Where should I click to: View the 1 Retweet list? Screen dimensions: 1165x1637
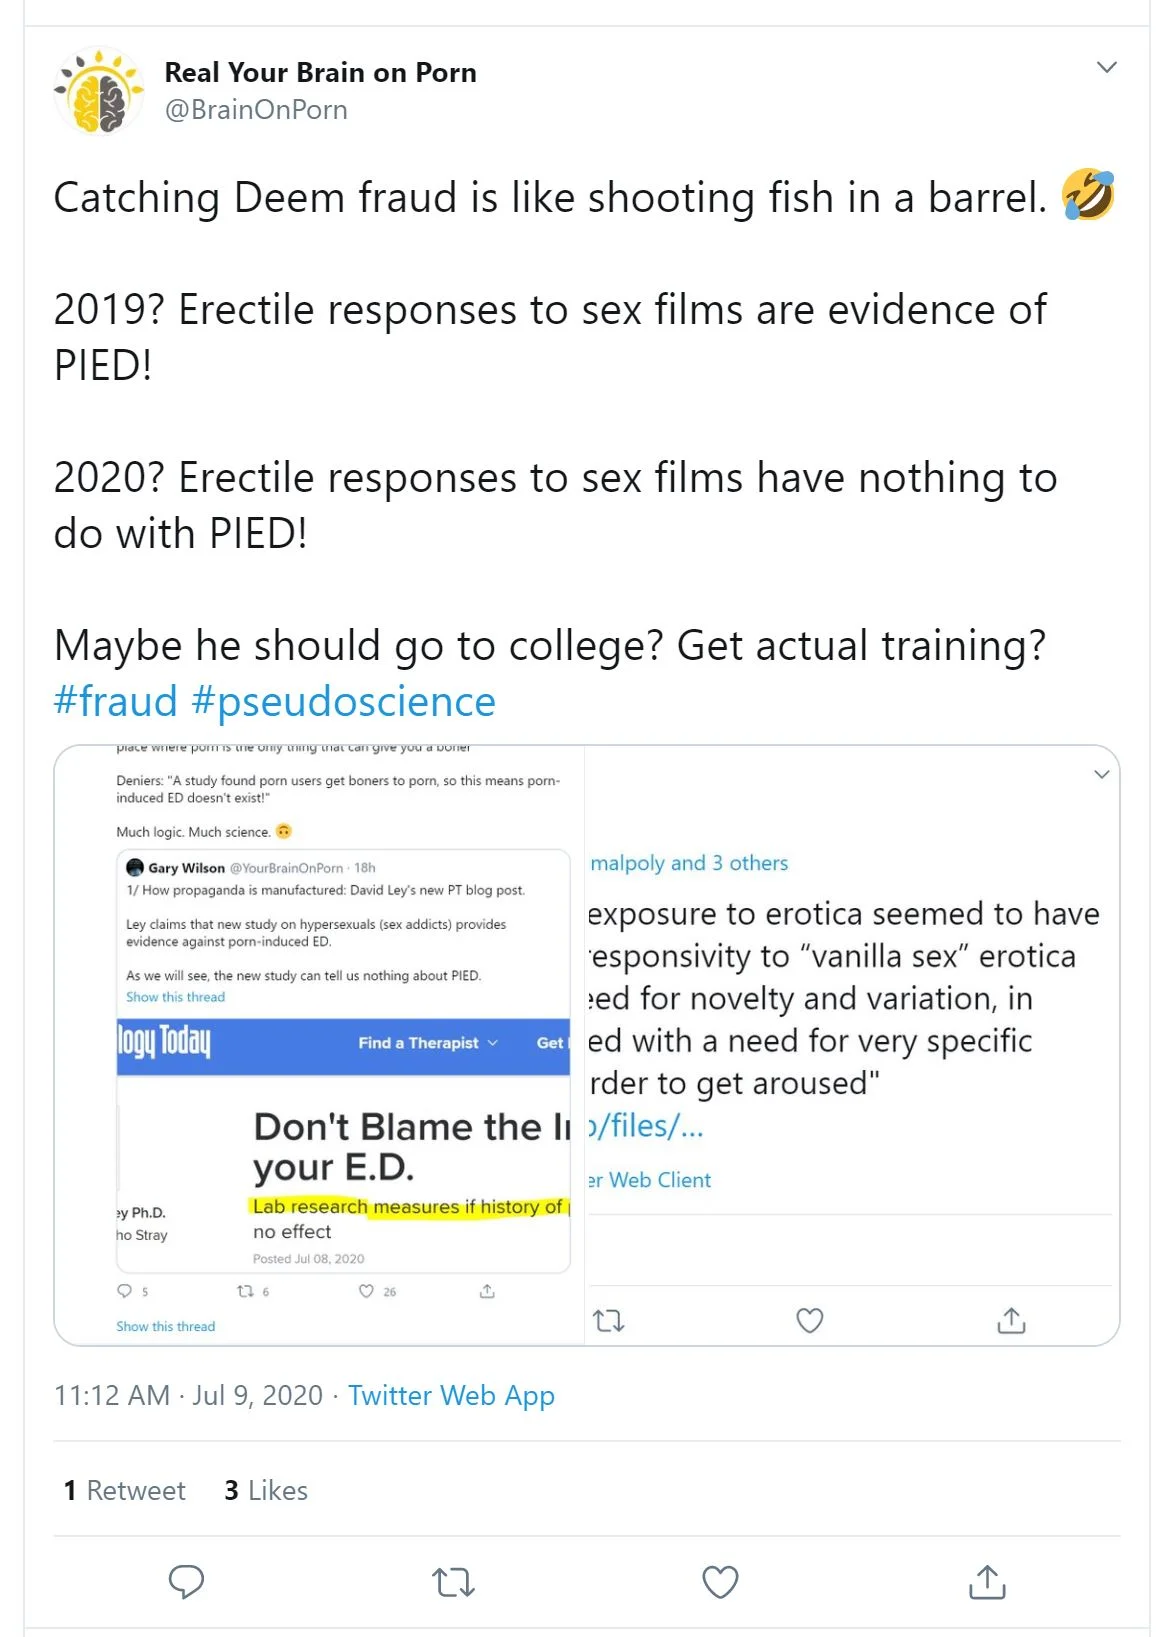(125, 1490)
